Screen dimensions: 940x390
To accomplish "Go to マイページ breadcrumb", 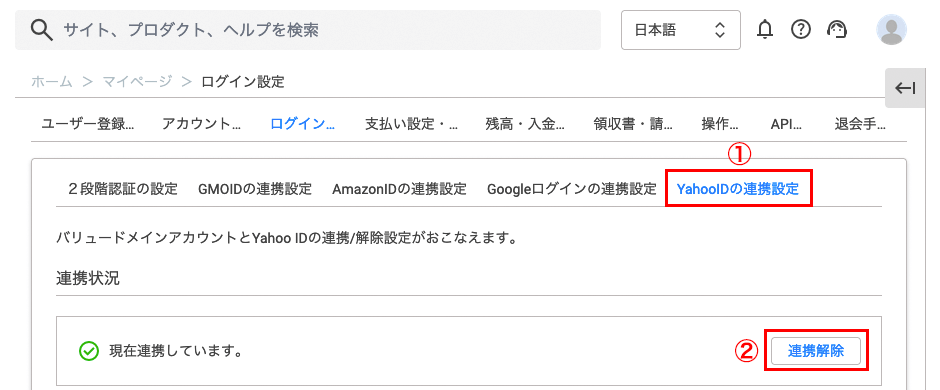I will coord(137,81).
